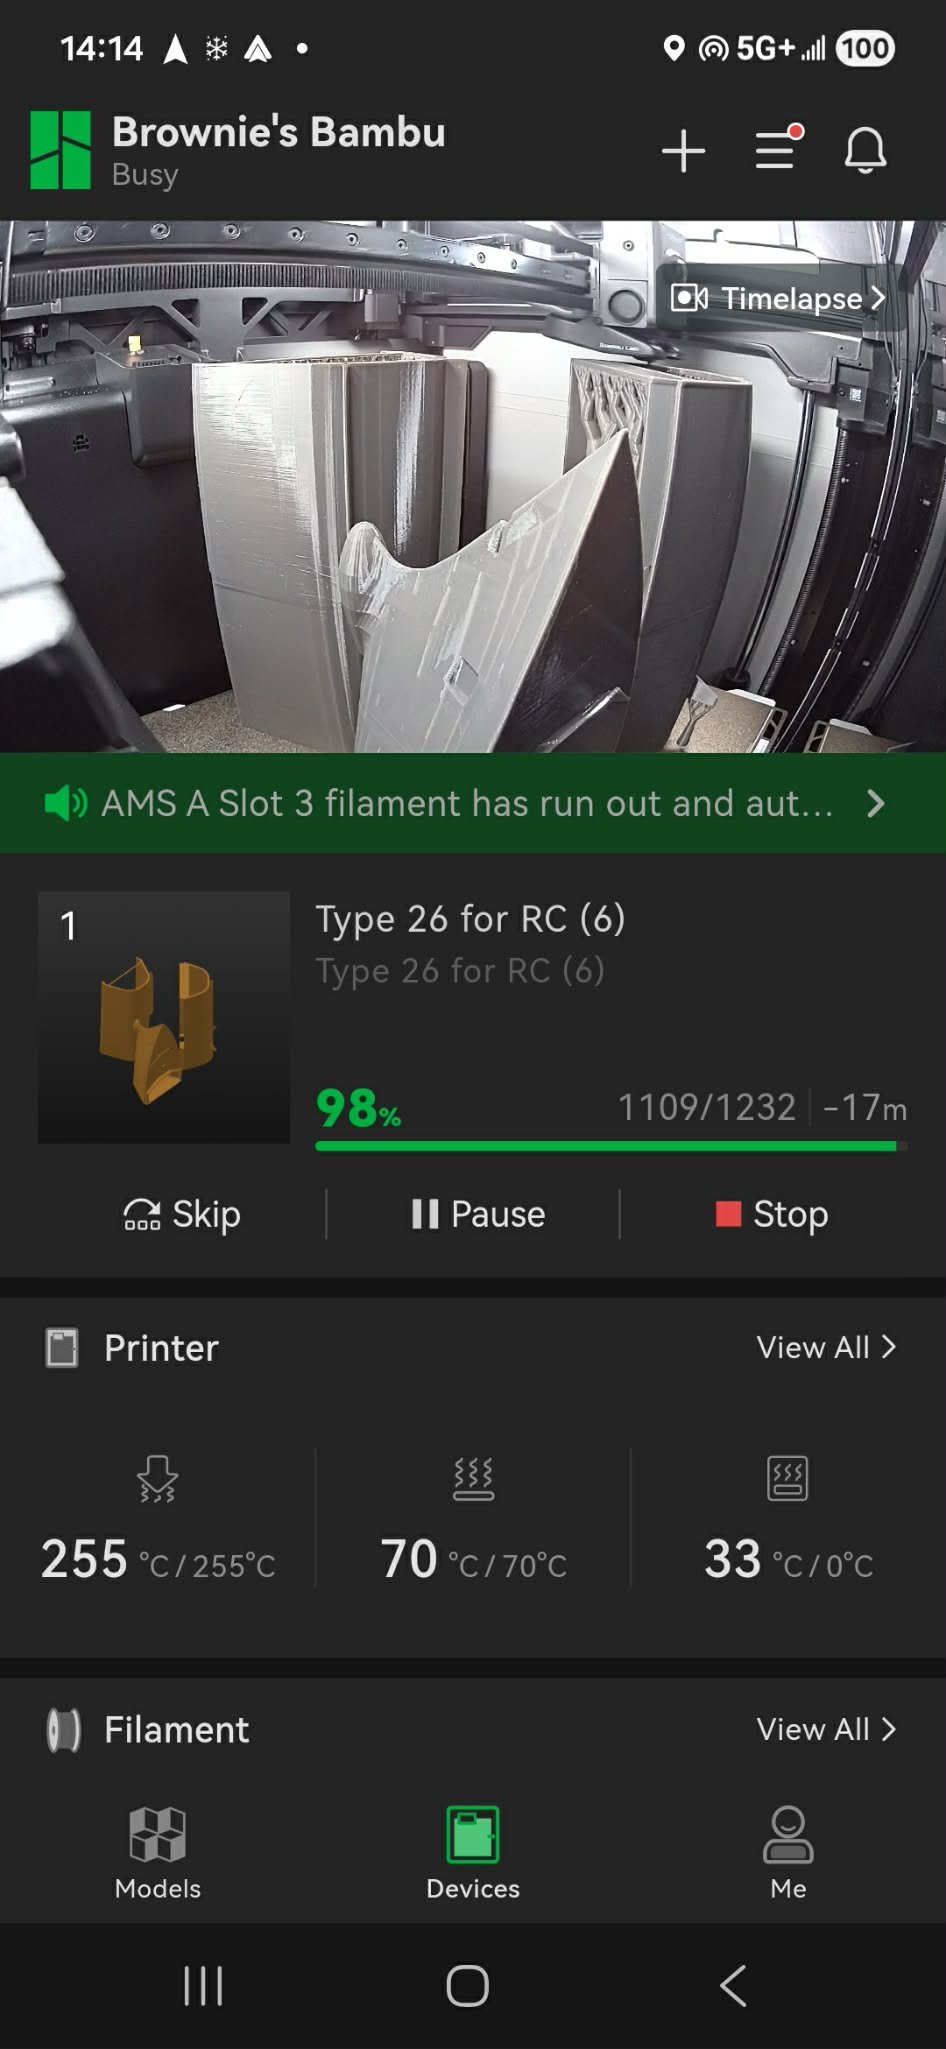Tap the nozzle temperature icon
This screenshot has height=2049, width=946.
tap(158, 1479)
